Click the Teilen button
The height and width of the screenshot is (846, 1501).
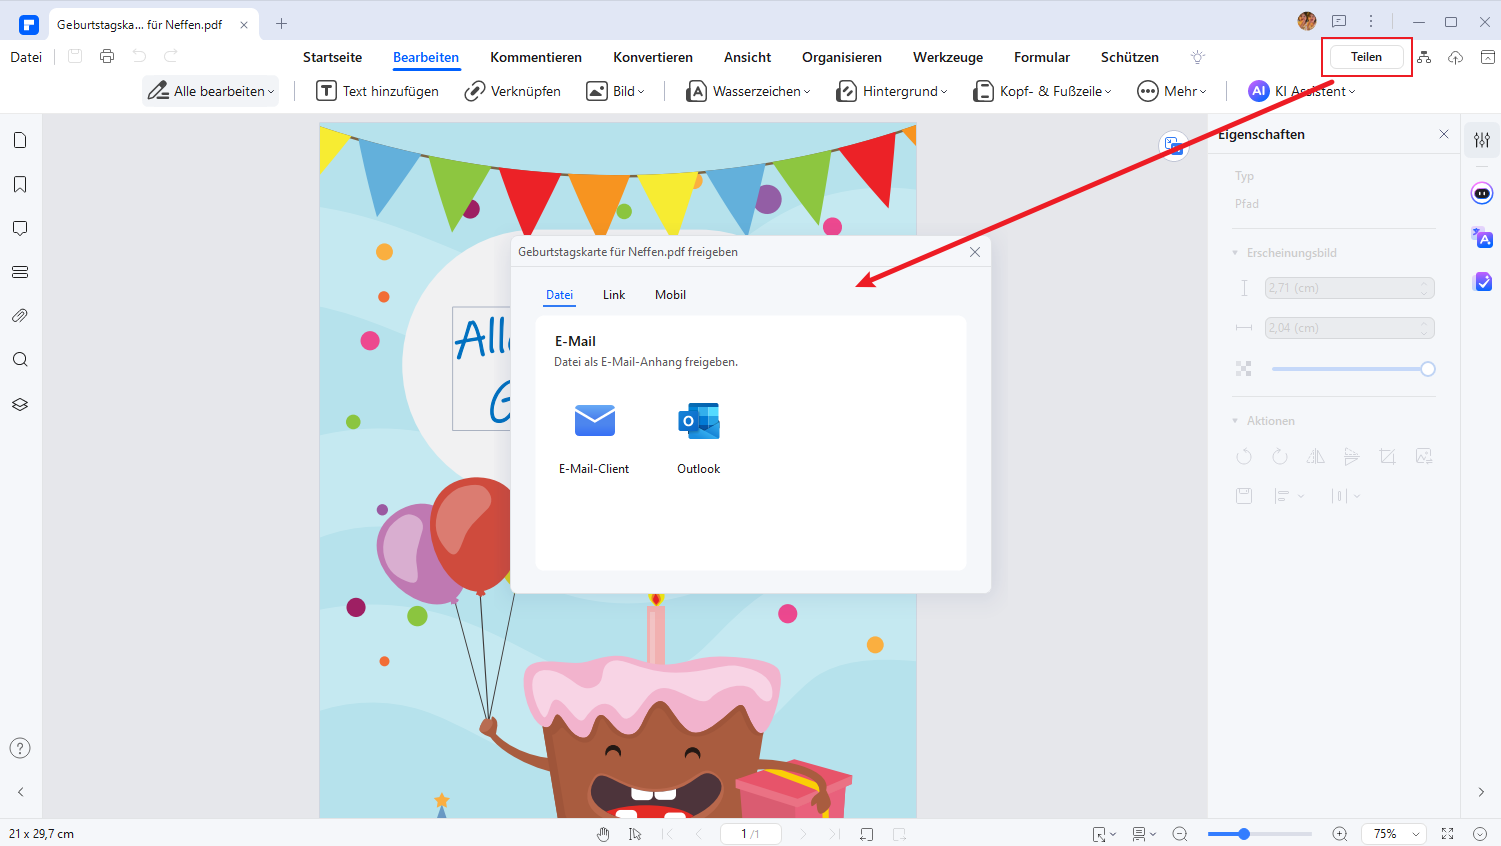pos(1367,57)
